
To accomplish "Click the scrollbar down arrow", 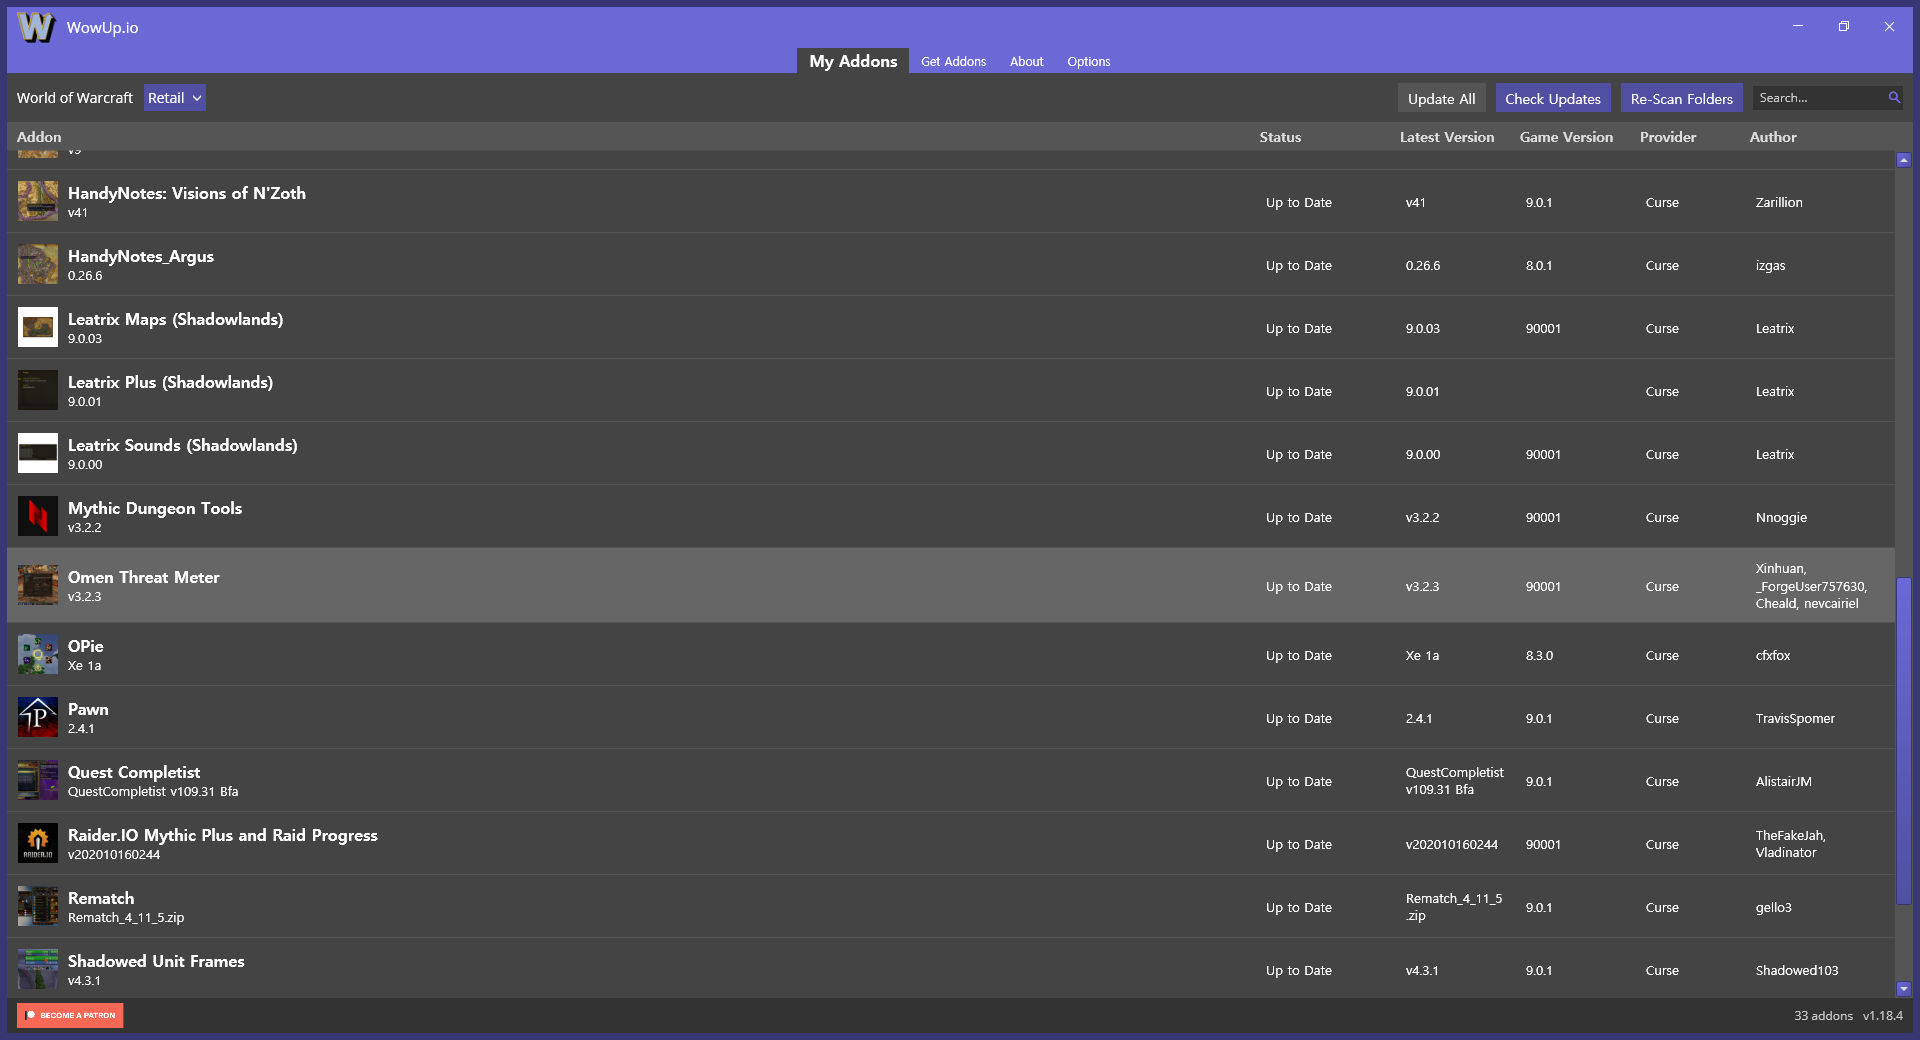I will (1904, 988).
